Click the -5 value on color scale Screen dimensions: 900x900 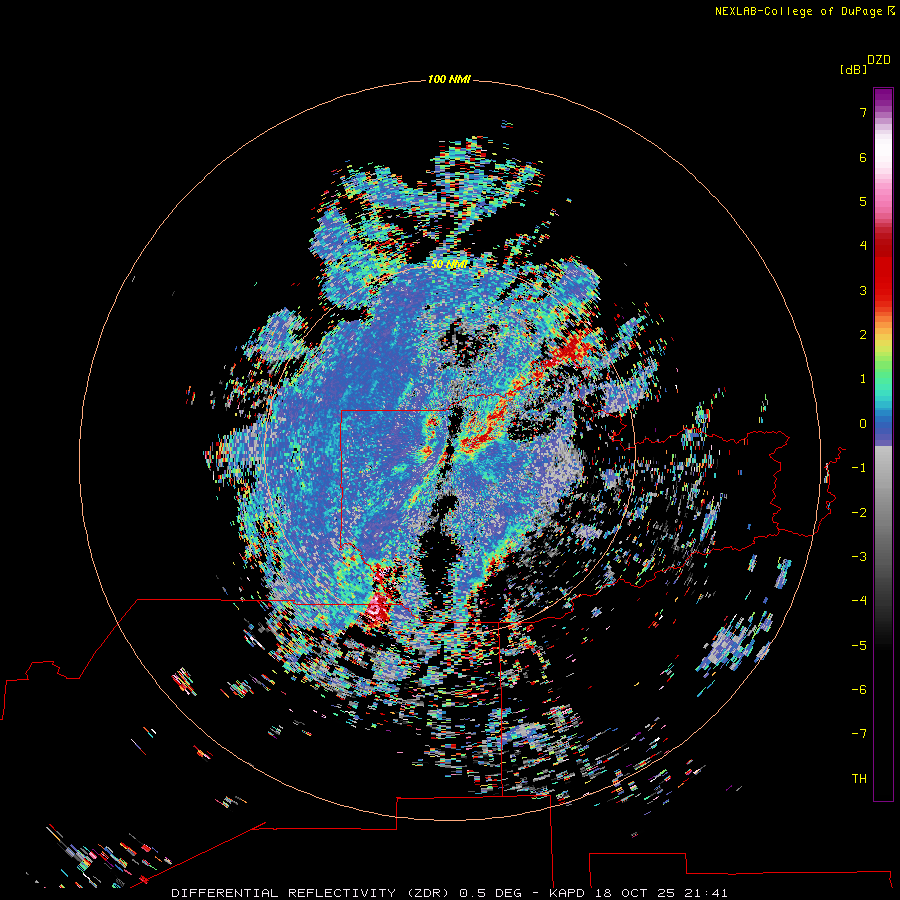pos(859,646)
